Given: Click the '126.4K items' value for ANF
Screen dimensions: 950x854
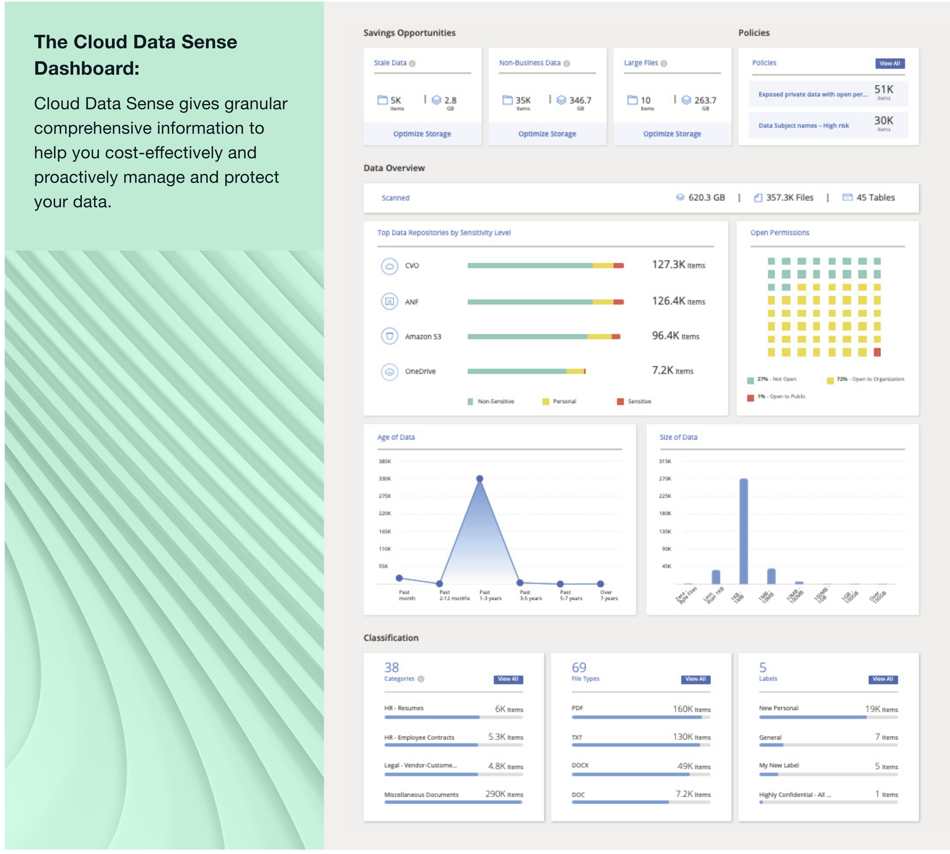Looking at the screenshot, I should pyautogui.click(x=679, y=301).
